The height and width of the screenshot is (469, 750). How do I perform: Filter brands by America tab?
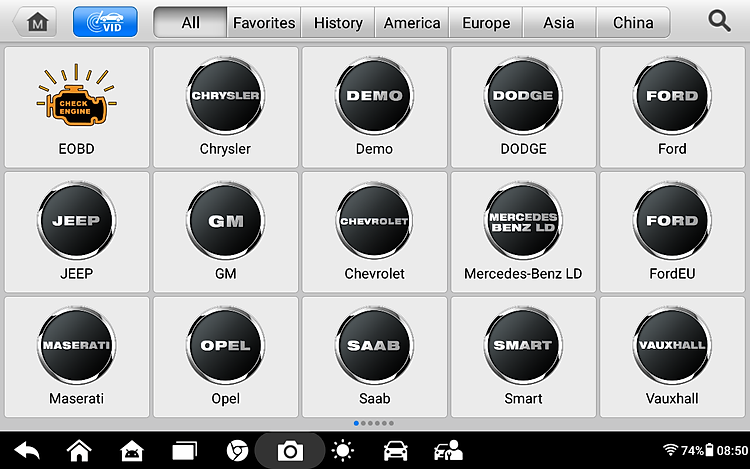(x=412, y=22)
